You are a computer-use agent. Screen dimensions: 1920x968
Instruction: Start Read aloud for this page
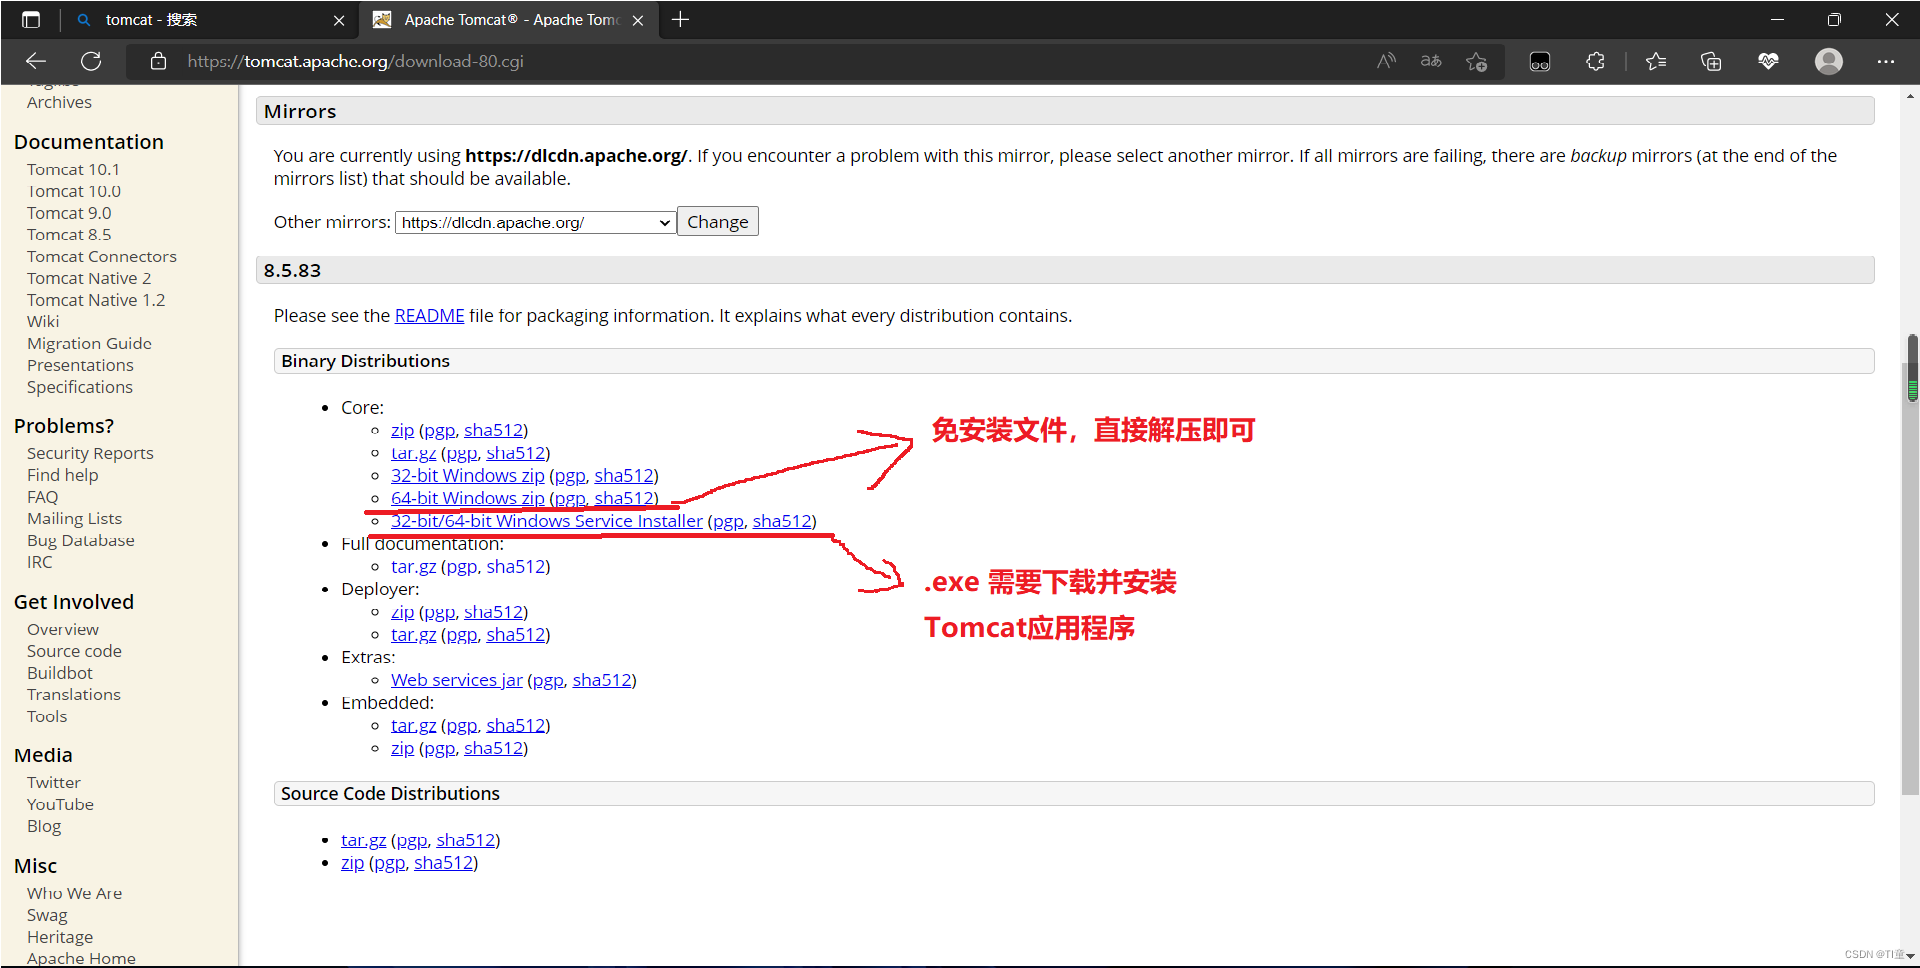tap(1386, 61)
